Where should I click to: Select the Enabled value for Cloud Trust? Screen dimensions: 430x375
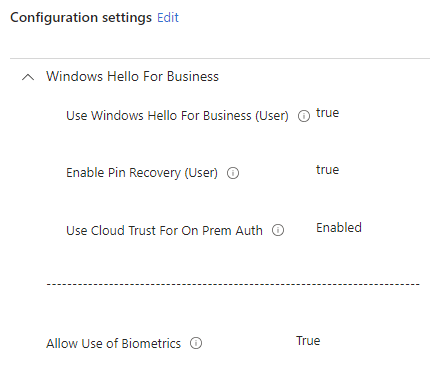pyautogui.click(x=339, y=228)
